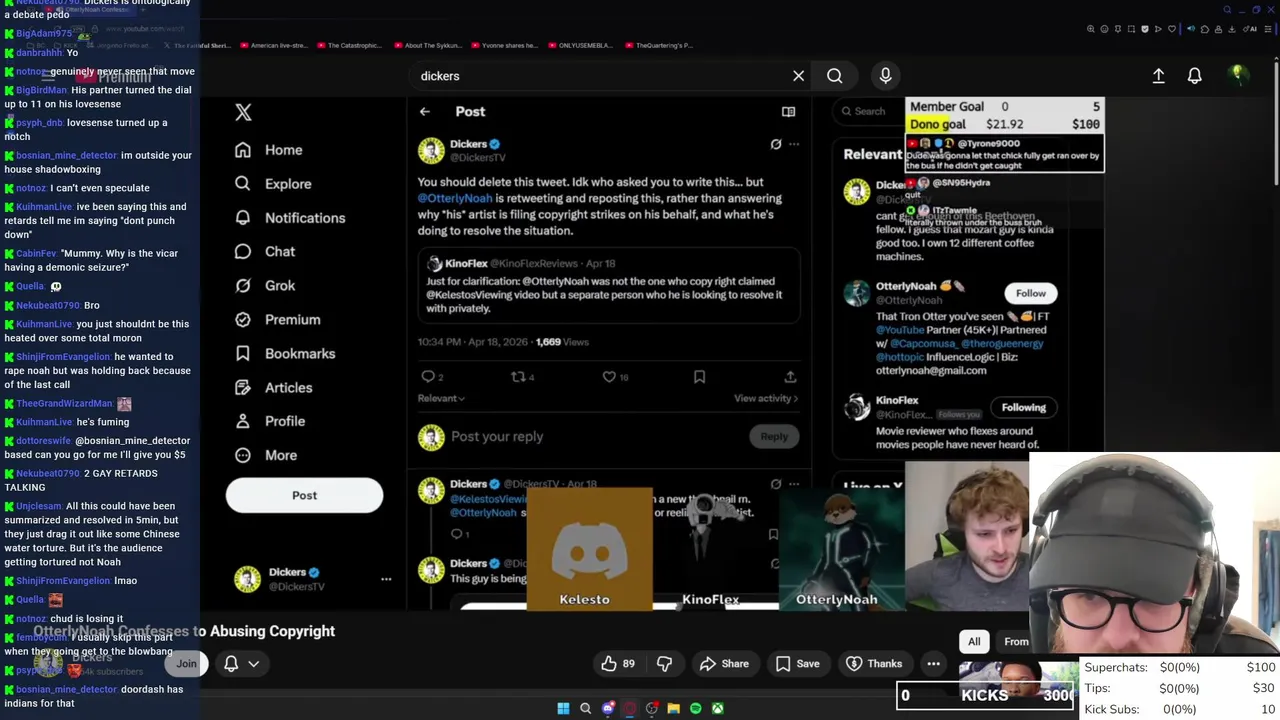
Task: Open the quoted KinoFlex tweet
Action: (609, 286)
